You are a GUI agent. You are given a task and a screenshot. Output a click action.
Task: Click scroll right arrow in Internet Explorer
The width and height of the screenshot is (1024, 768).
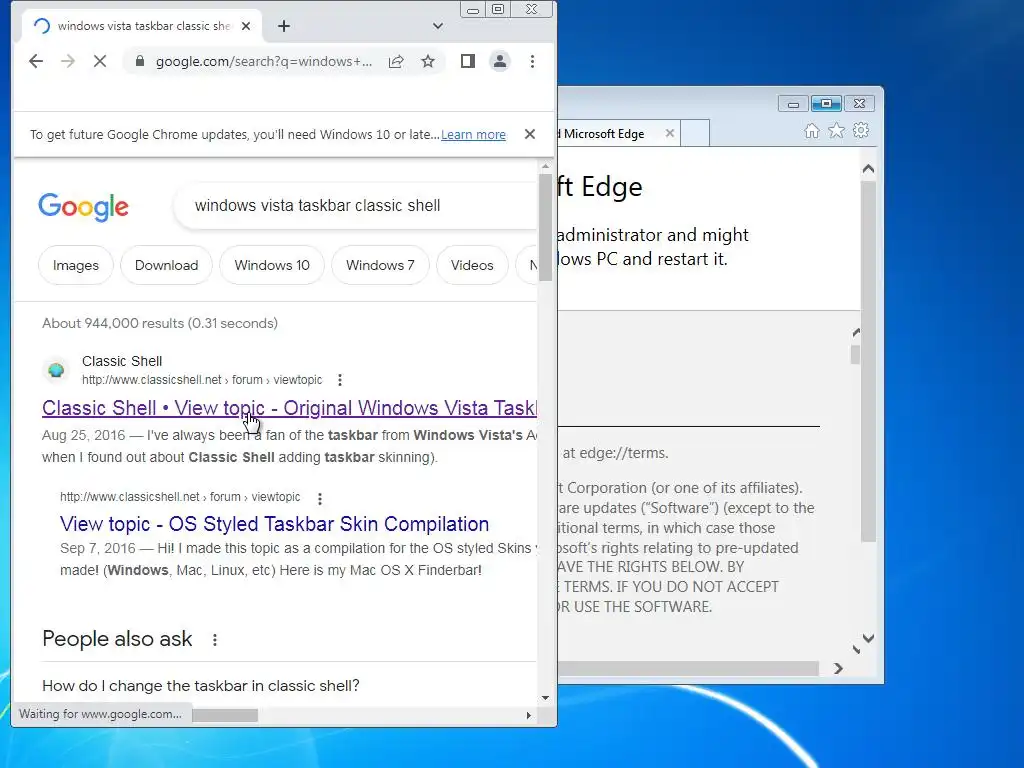tap(839, 668)
